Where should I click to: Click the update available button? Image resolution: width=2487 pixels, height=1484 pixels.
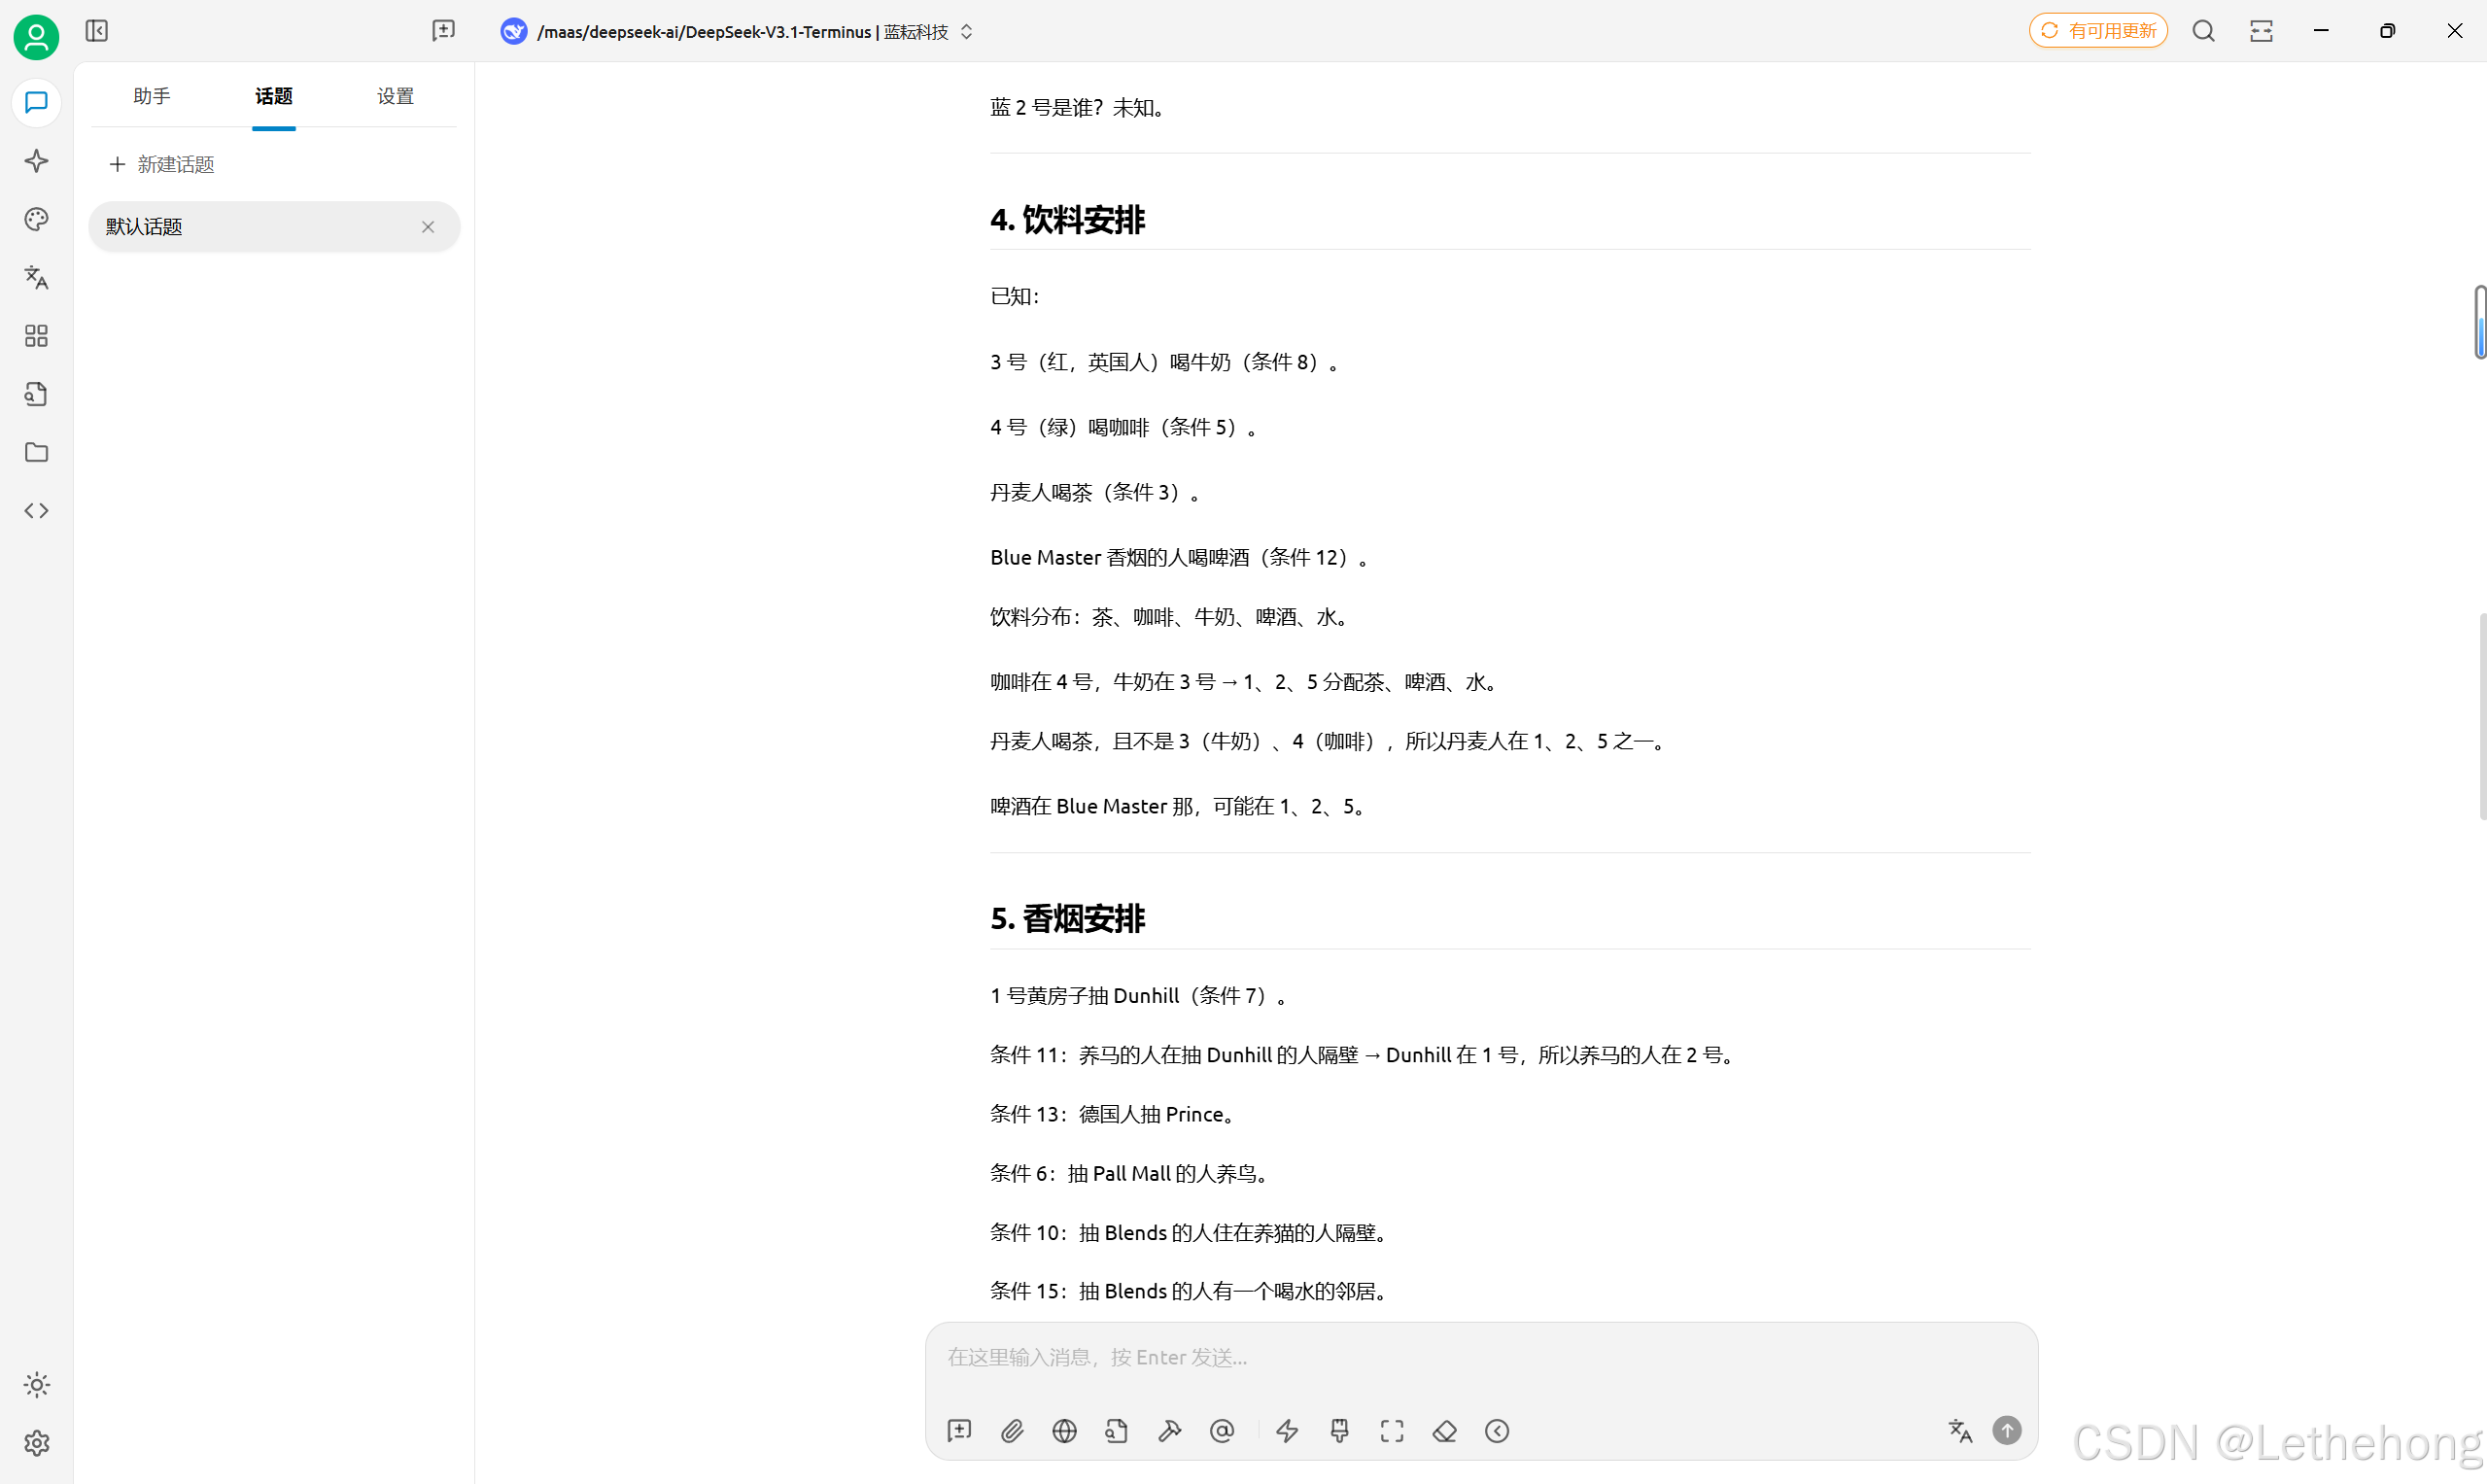point(2098,31)
